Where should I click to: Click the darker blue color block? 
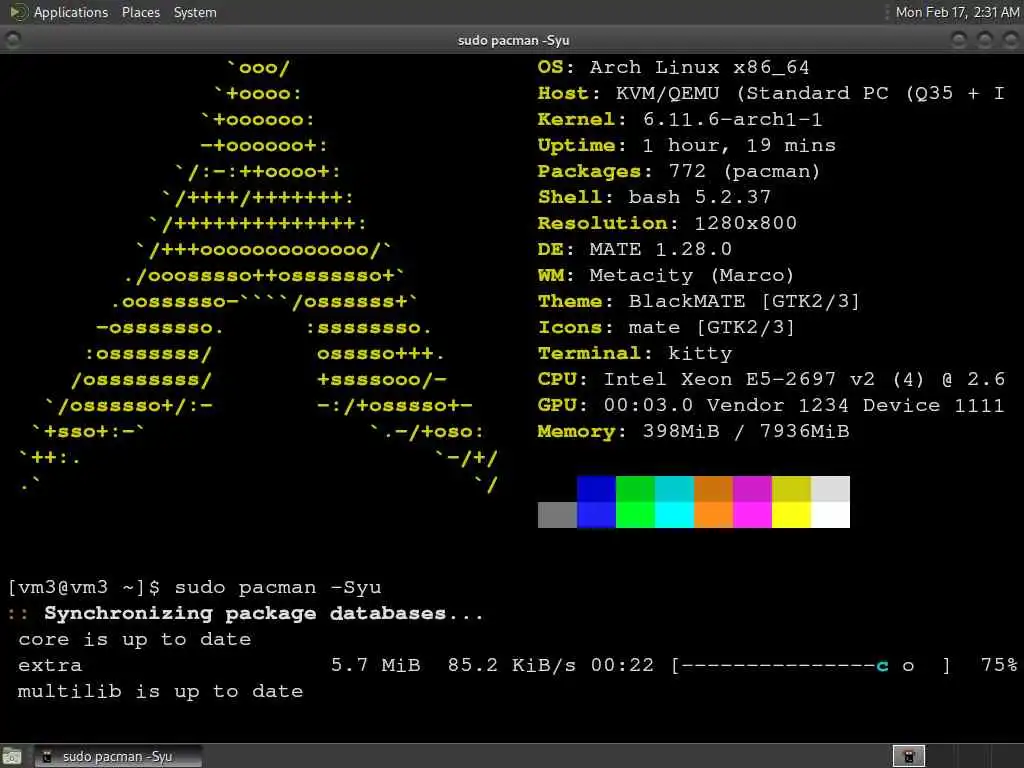pyautogui.click(x=596, y=488)
